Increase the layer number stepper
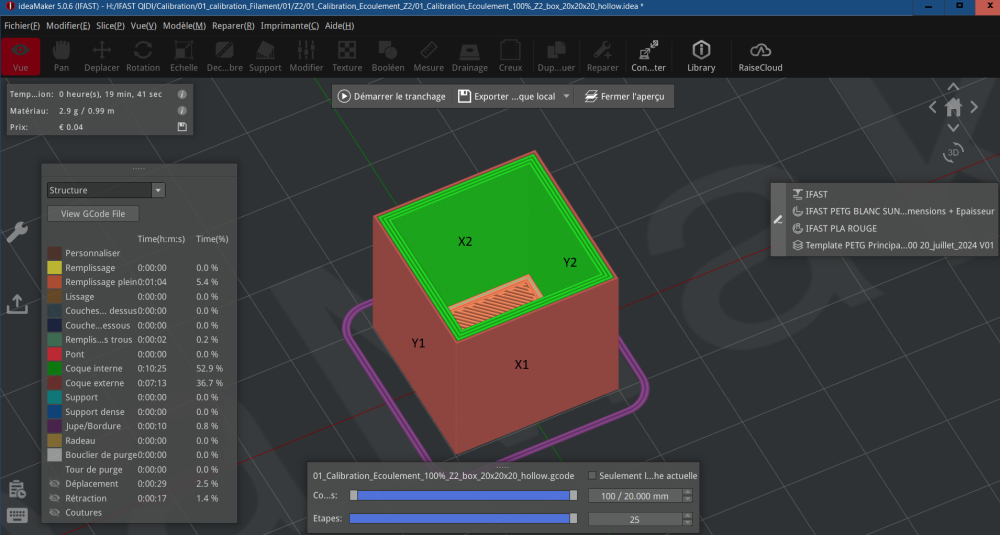Screen dimensions: 1000x535 (687, 492)
